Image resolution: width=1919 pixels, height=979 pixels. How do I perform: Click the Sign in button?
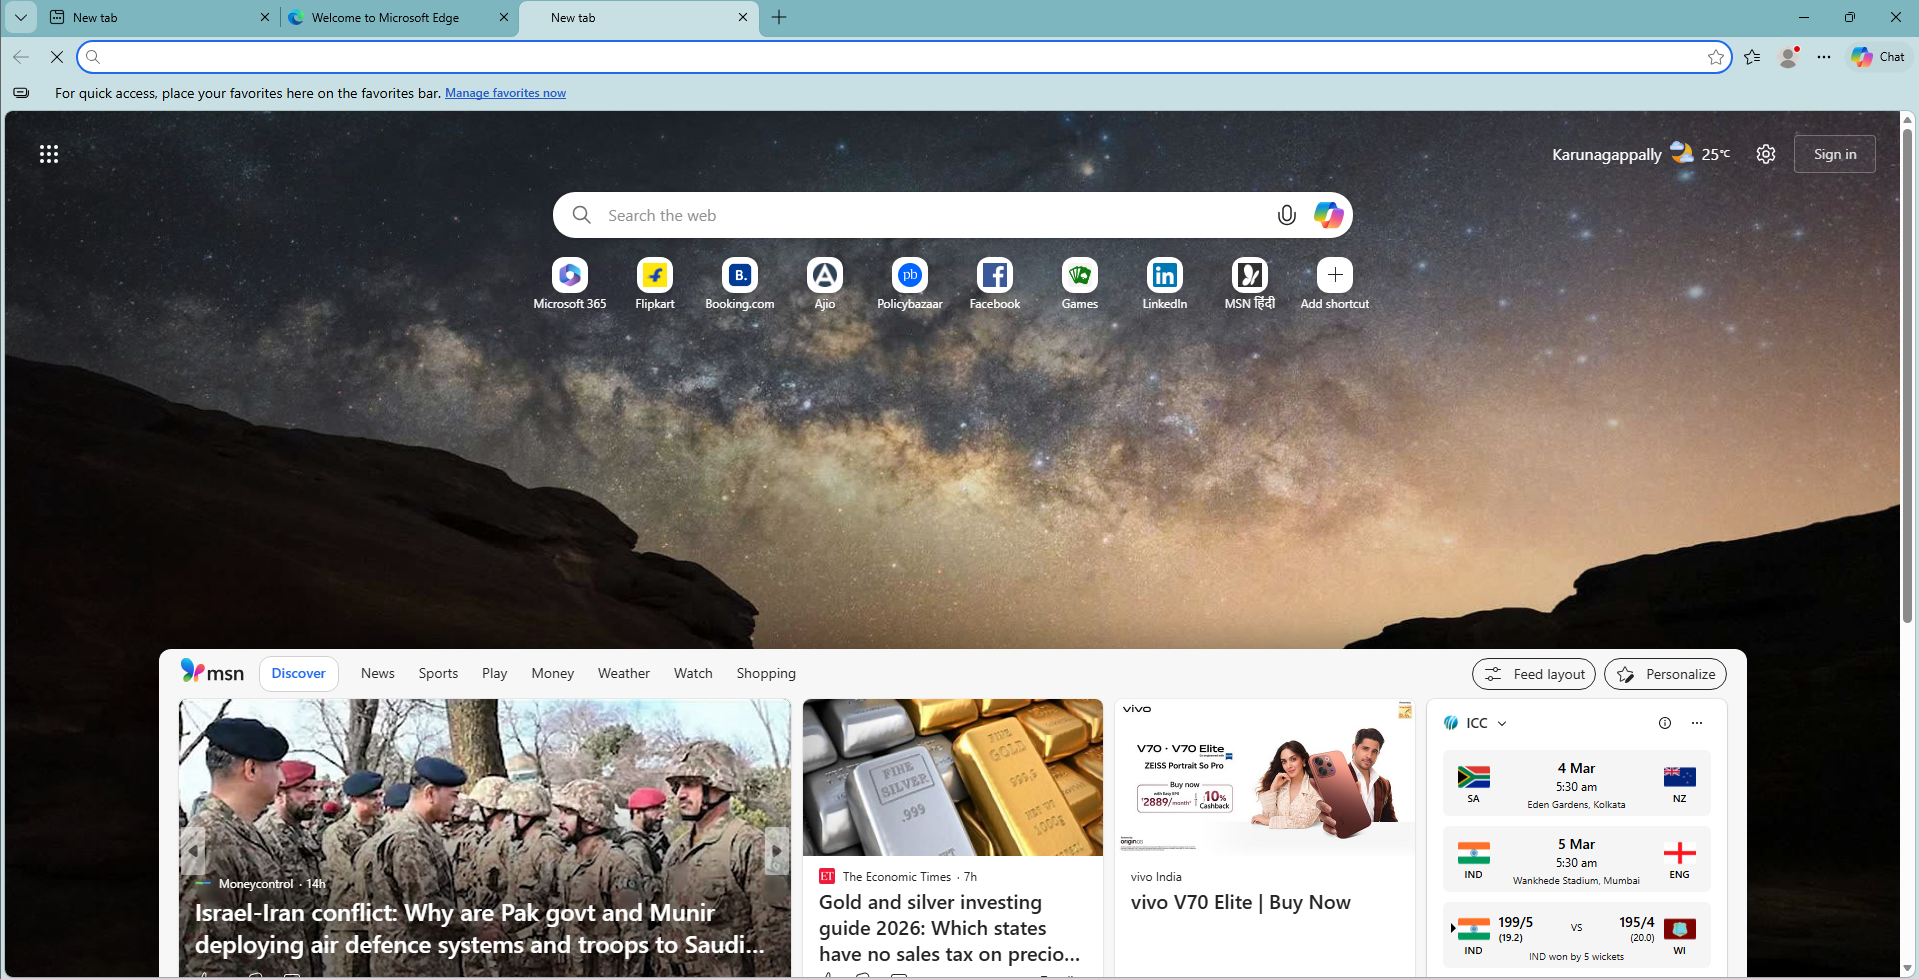pyautogui.click(x=1834, y=153)
